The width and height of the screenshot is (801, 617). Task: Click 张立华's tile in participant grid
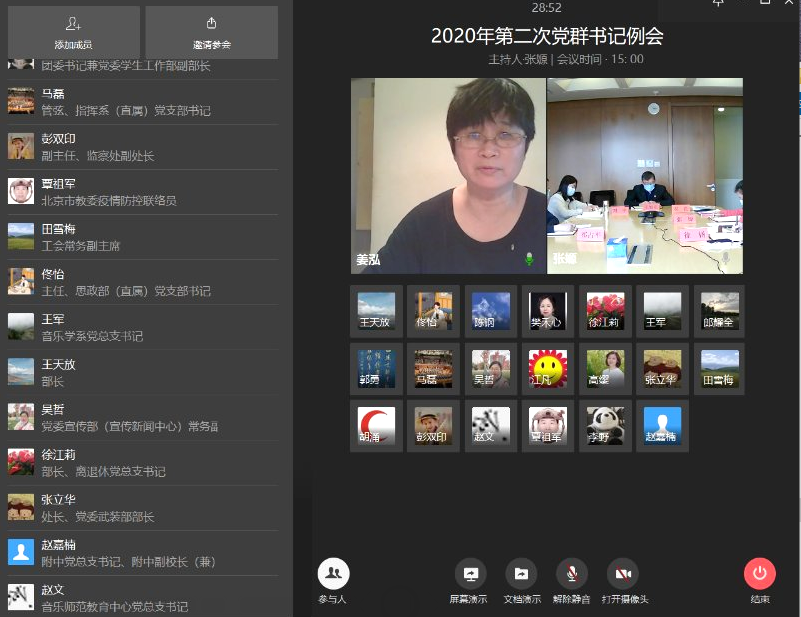[662, 369]
